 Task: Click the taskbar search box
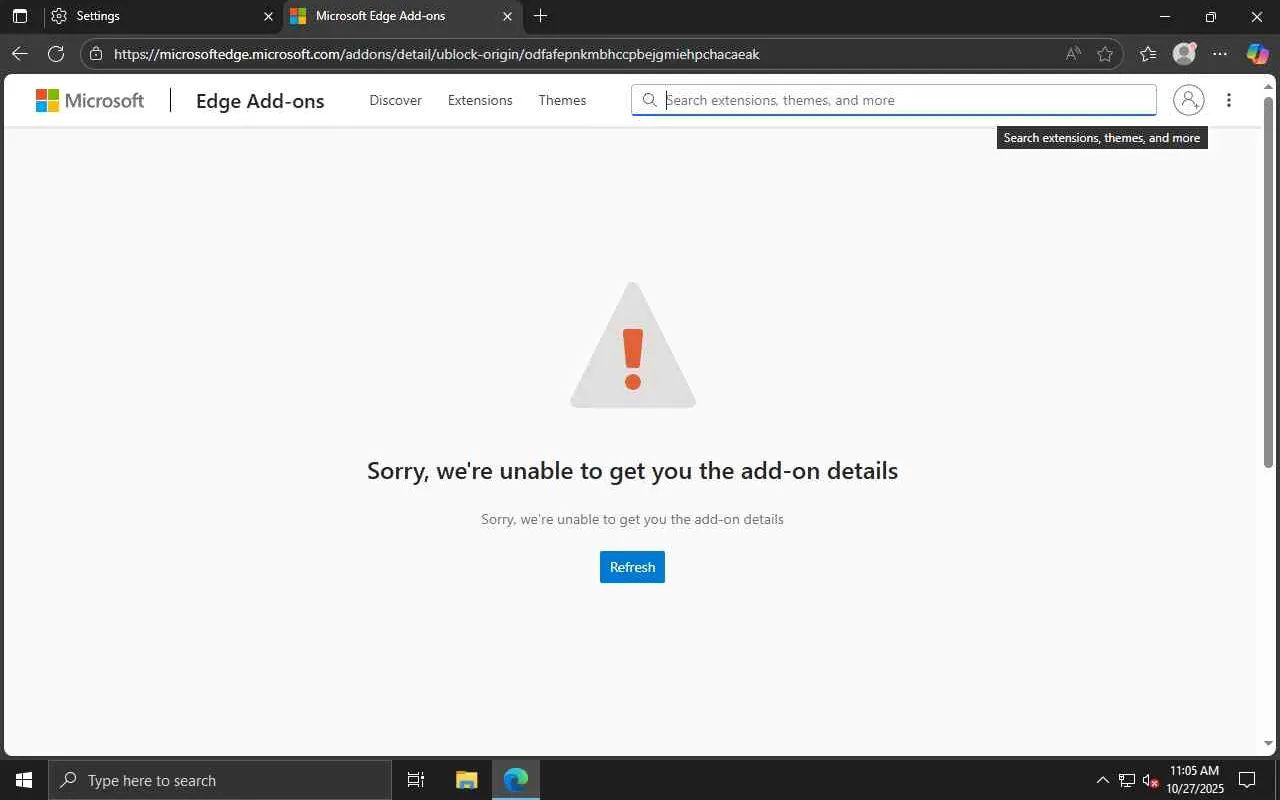220,780
